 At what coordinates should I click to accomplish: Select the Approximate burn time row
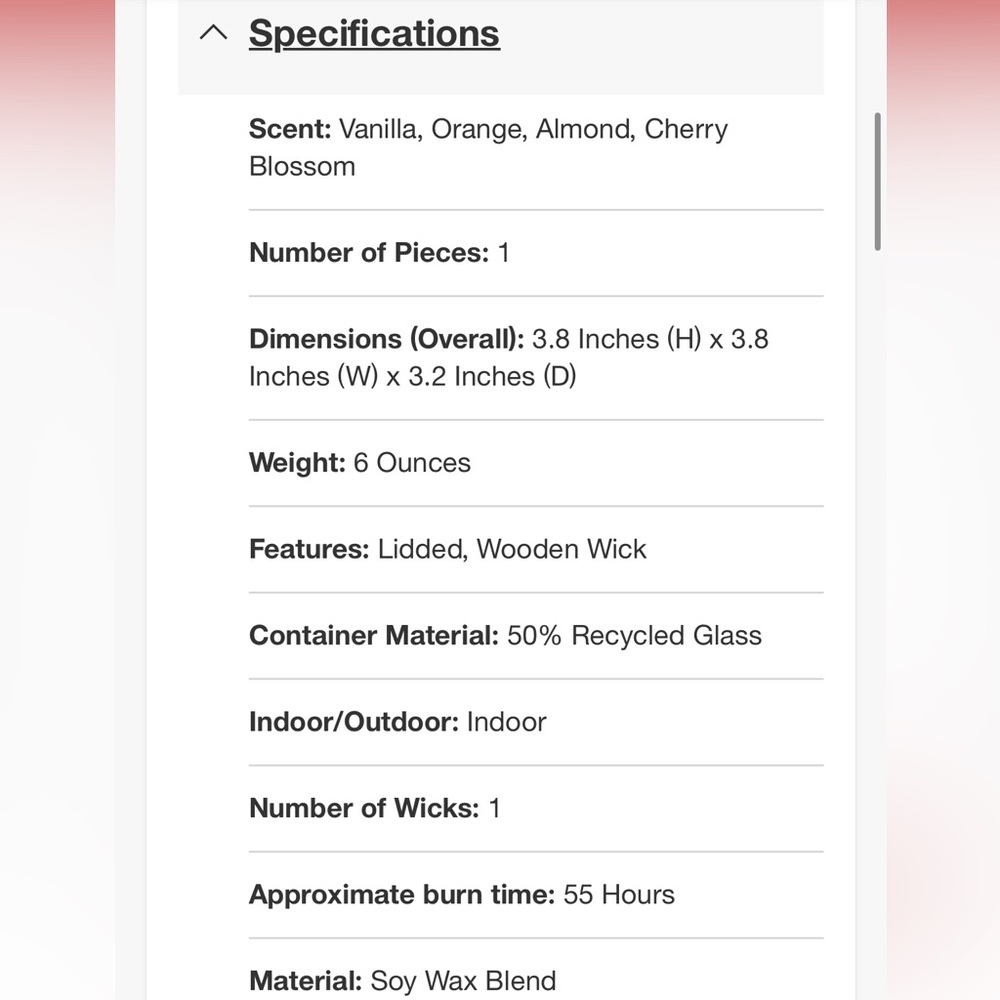pyautogui.click(x=536, y=895)
